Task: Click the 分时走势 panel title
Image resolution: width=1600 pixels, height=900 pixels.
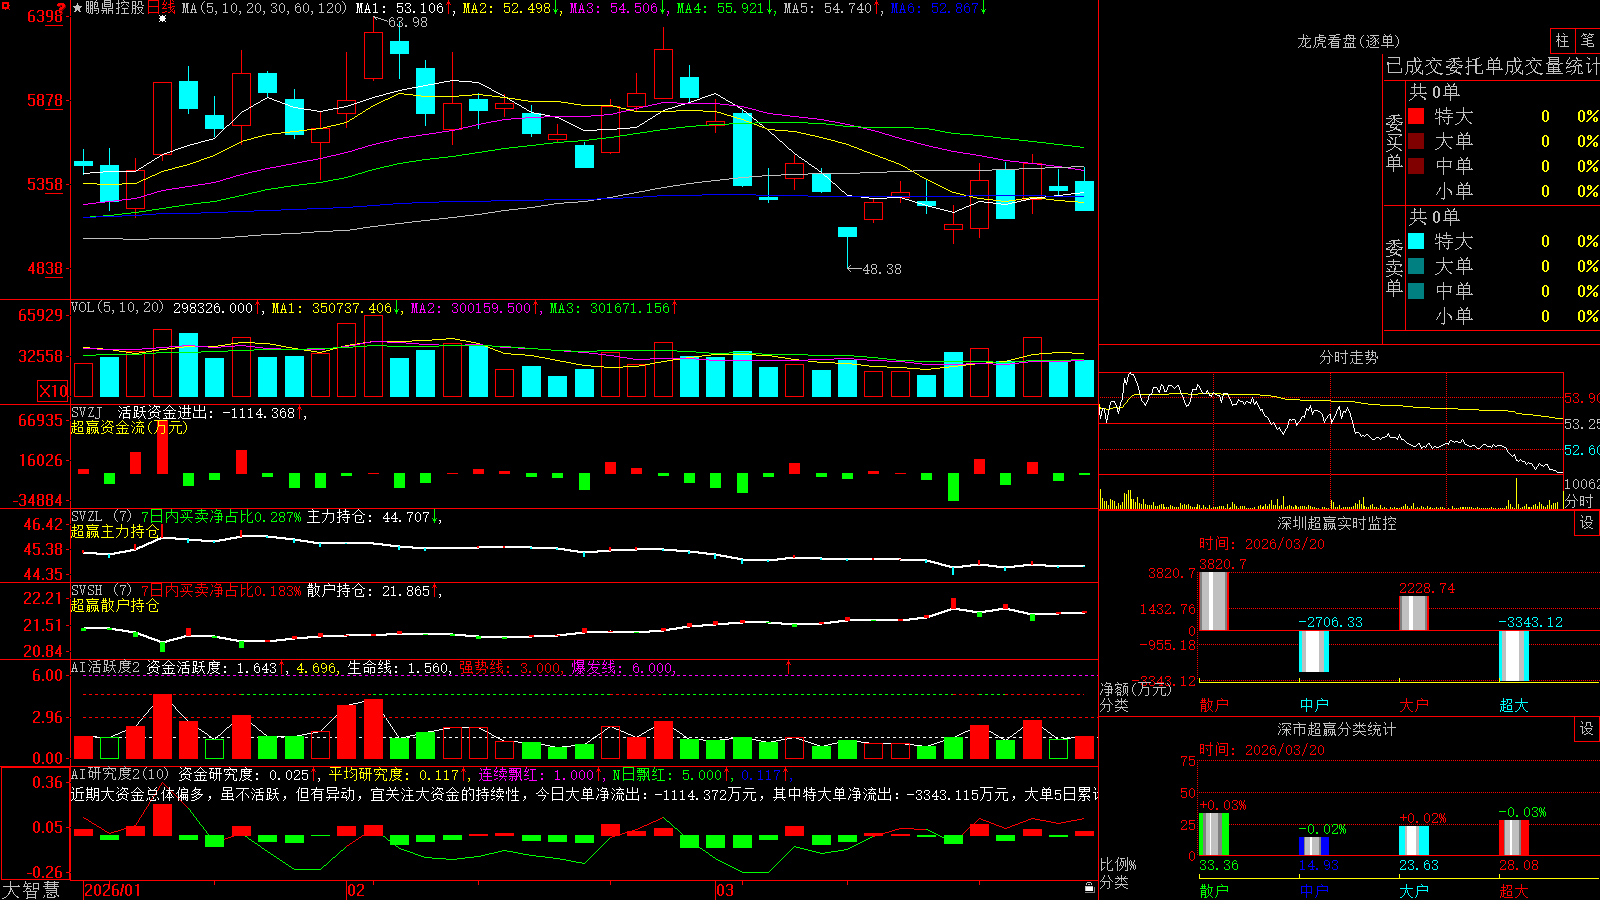Action: (1348, 357)
